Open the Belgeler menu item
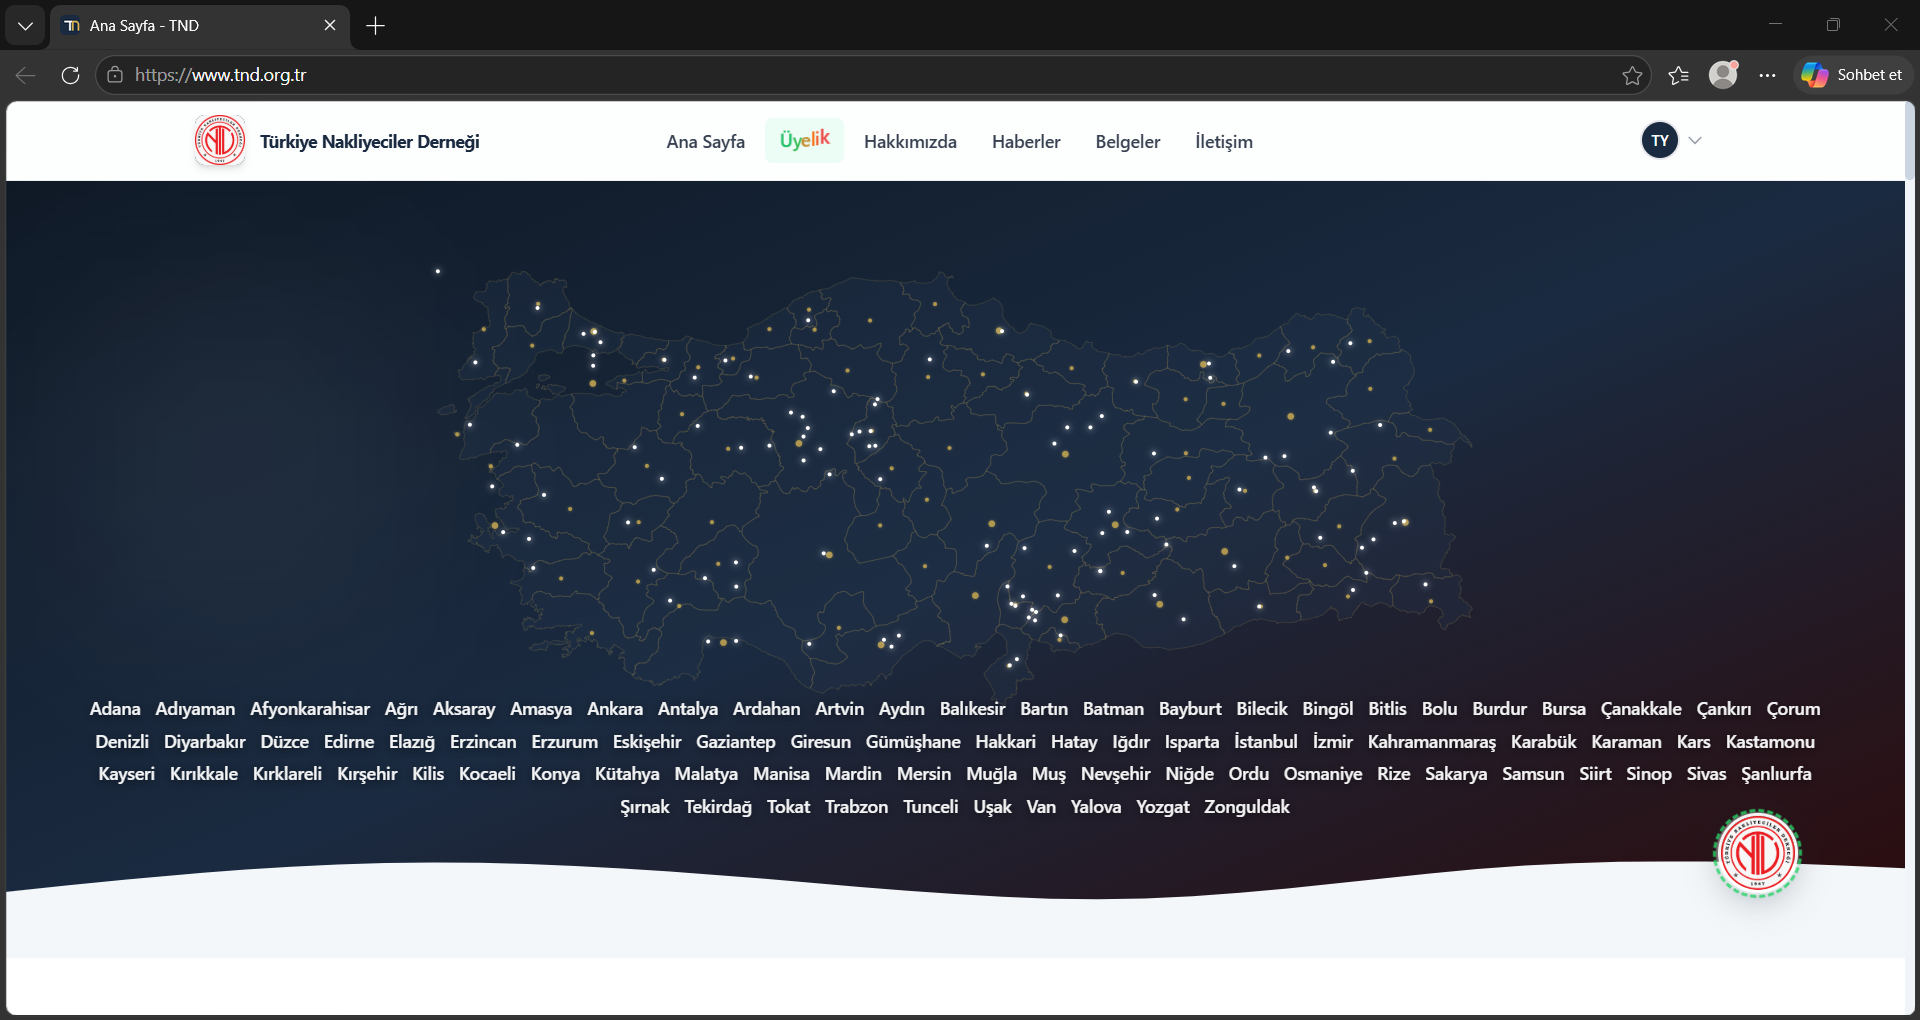This screenshot has height=1020, width=1920. pyautogui.click(x=1128, y=142)
